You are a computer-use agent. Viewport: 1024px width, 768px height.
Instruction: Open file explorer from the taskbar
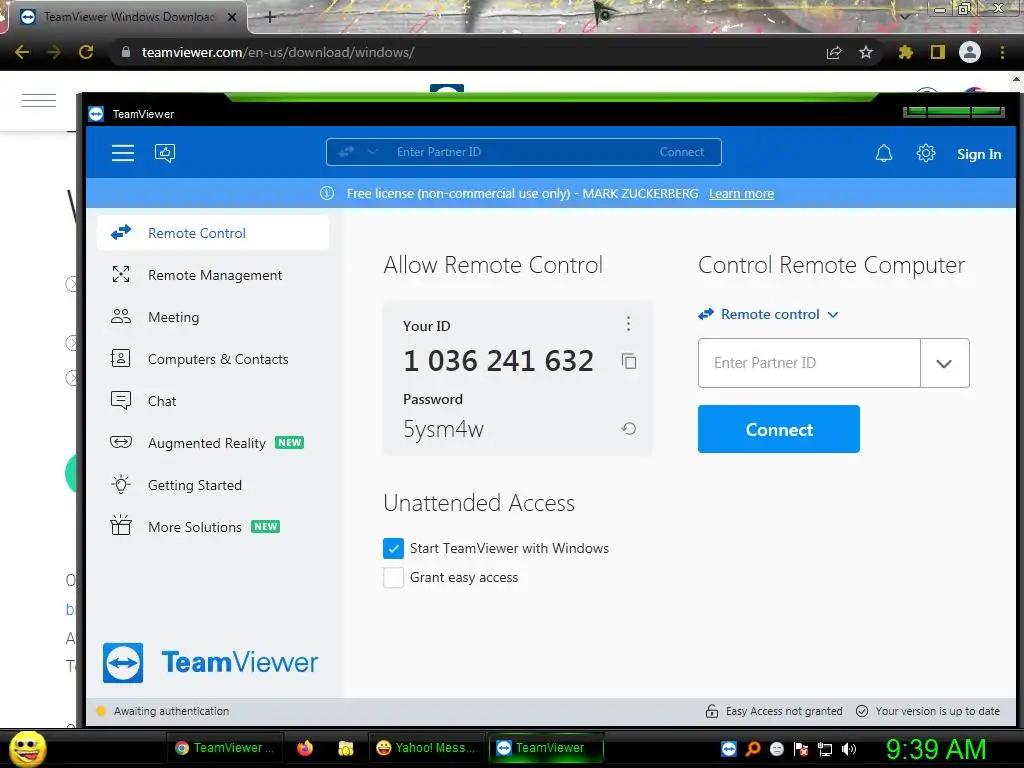click(345, 748)
